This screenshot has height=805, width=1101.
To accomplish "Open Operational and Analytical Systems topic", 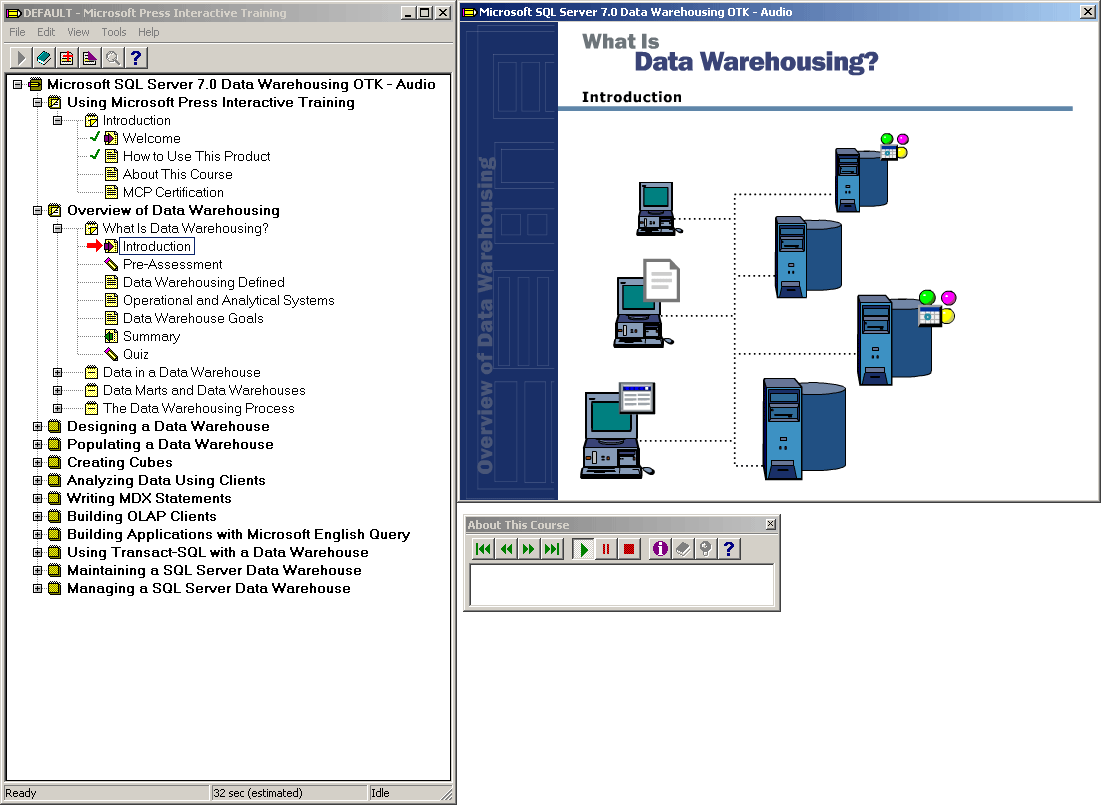I will [229, 301].
